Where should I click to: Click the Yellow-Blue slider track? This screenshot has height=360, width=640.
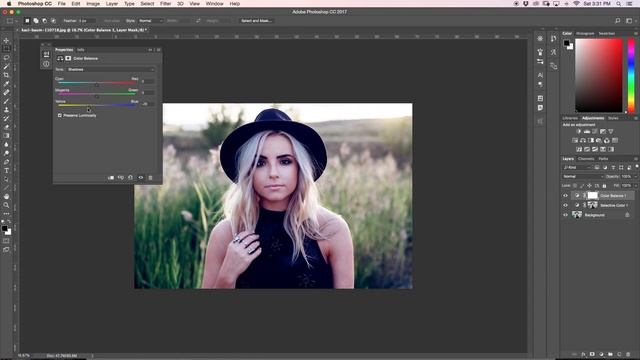(x=97, y=105)
